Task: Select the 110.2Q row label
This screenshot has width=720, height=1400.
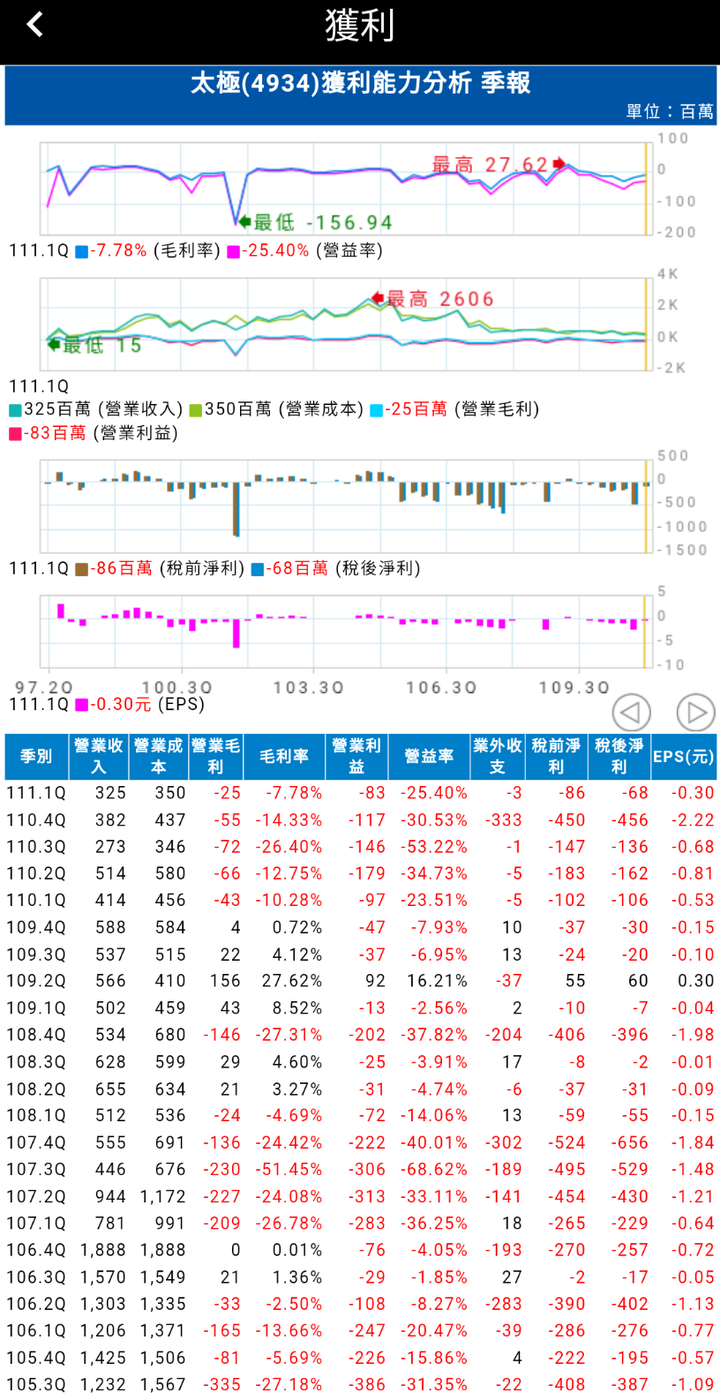Action: coord(36,874)
